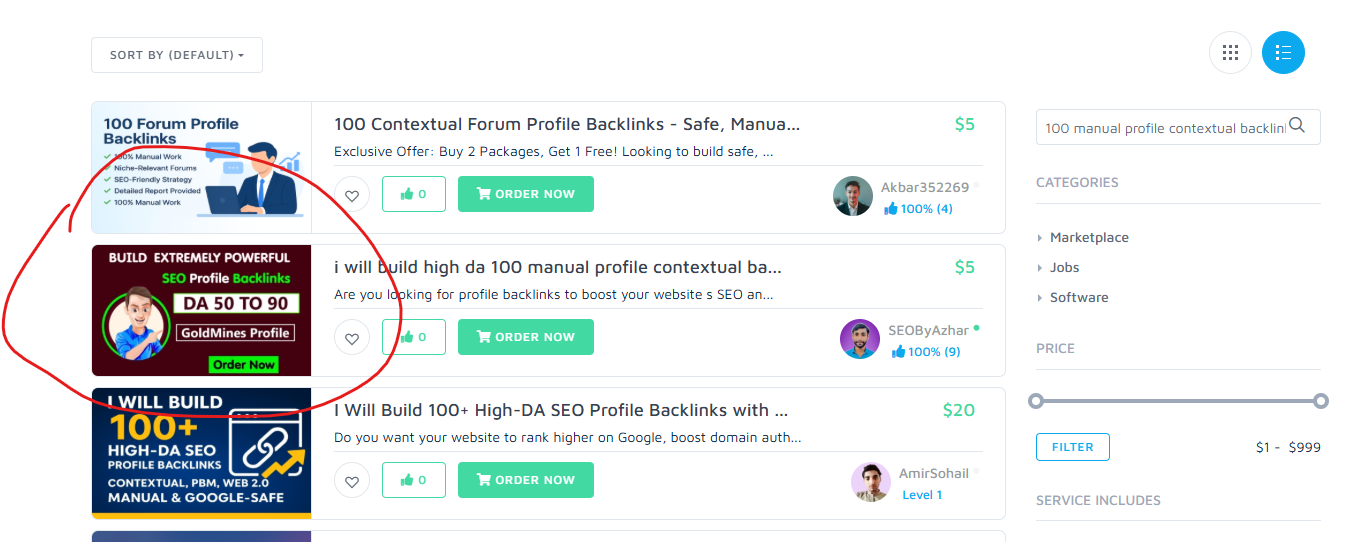
Task: Favorite the 100 Contextual Forum Profile listing
Action: [x=352, y=195]
